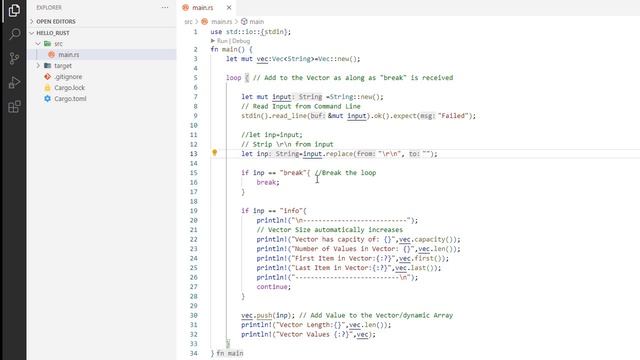Screen dimensions: 640x360
Task: Click line number 19 in the gutter
Action: [x=193, y=211]
